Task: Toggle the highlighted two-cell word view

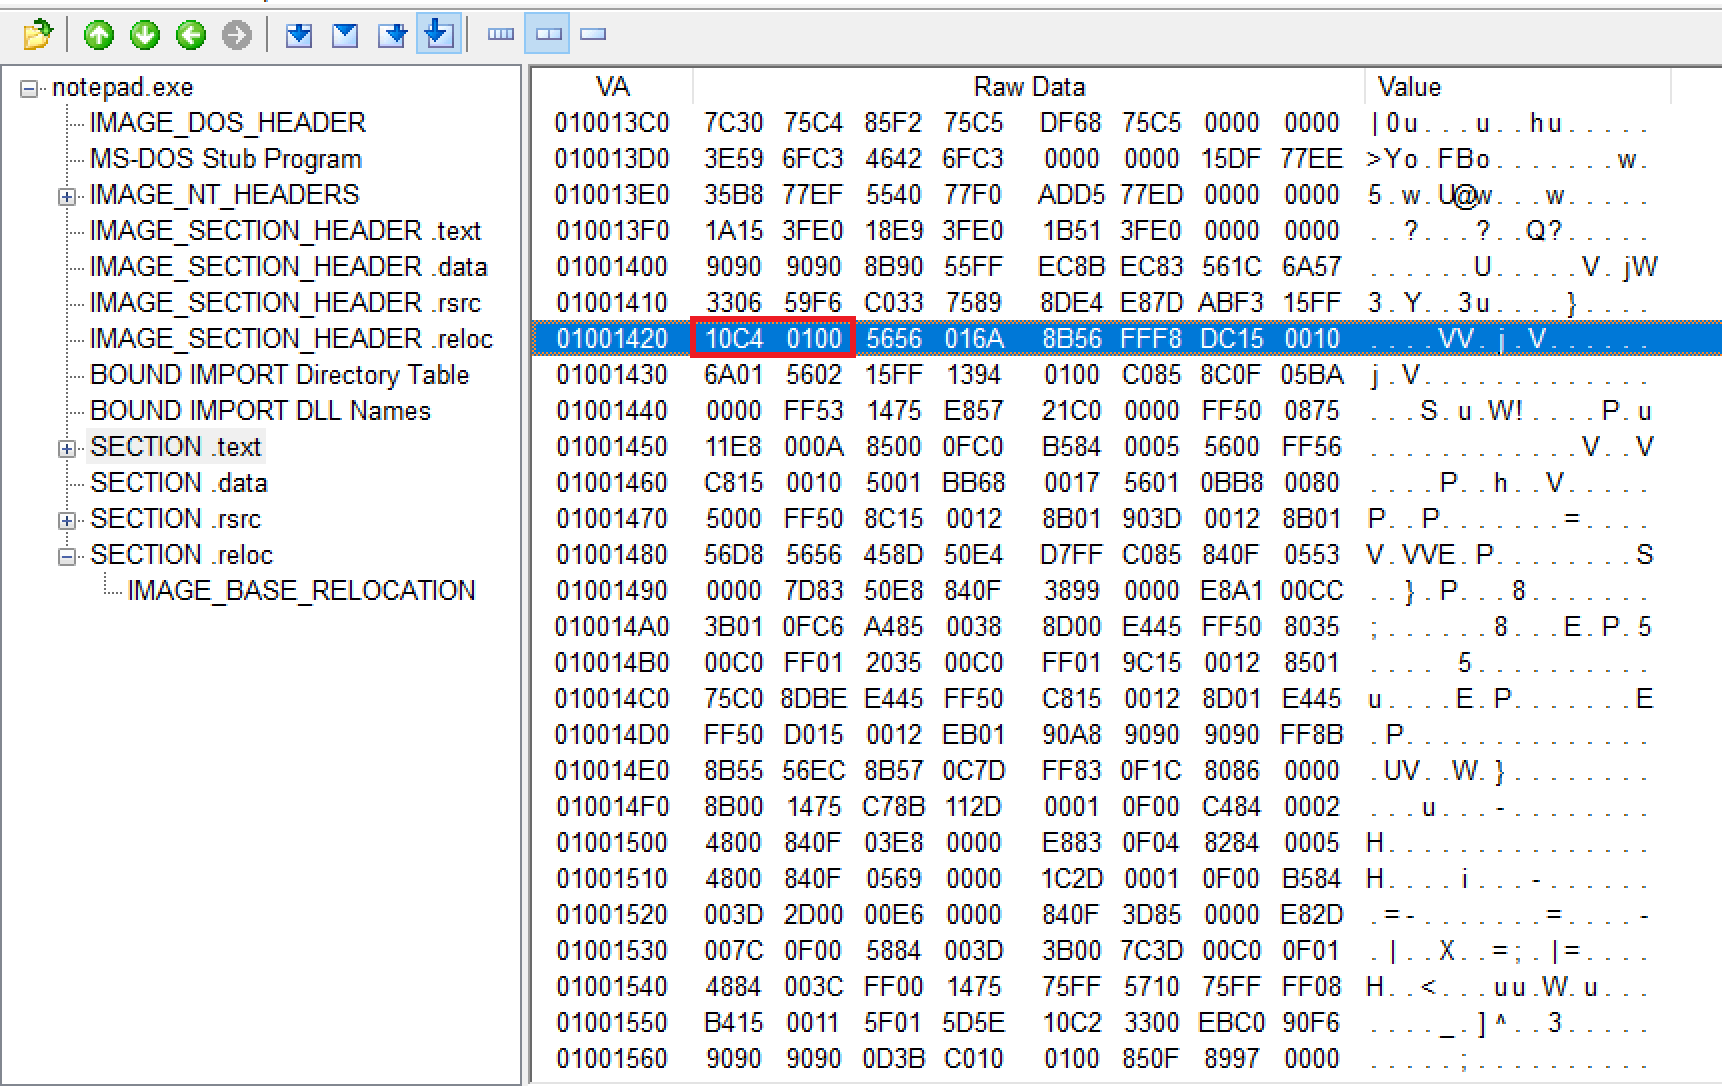Action: pyautogui.click(x=548, y=34)
